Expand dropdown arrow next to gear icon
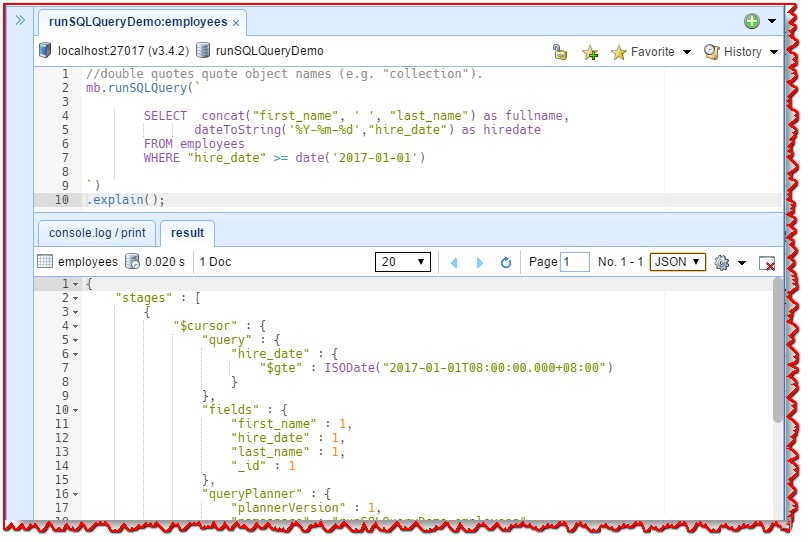 742,263
